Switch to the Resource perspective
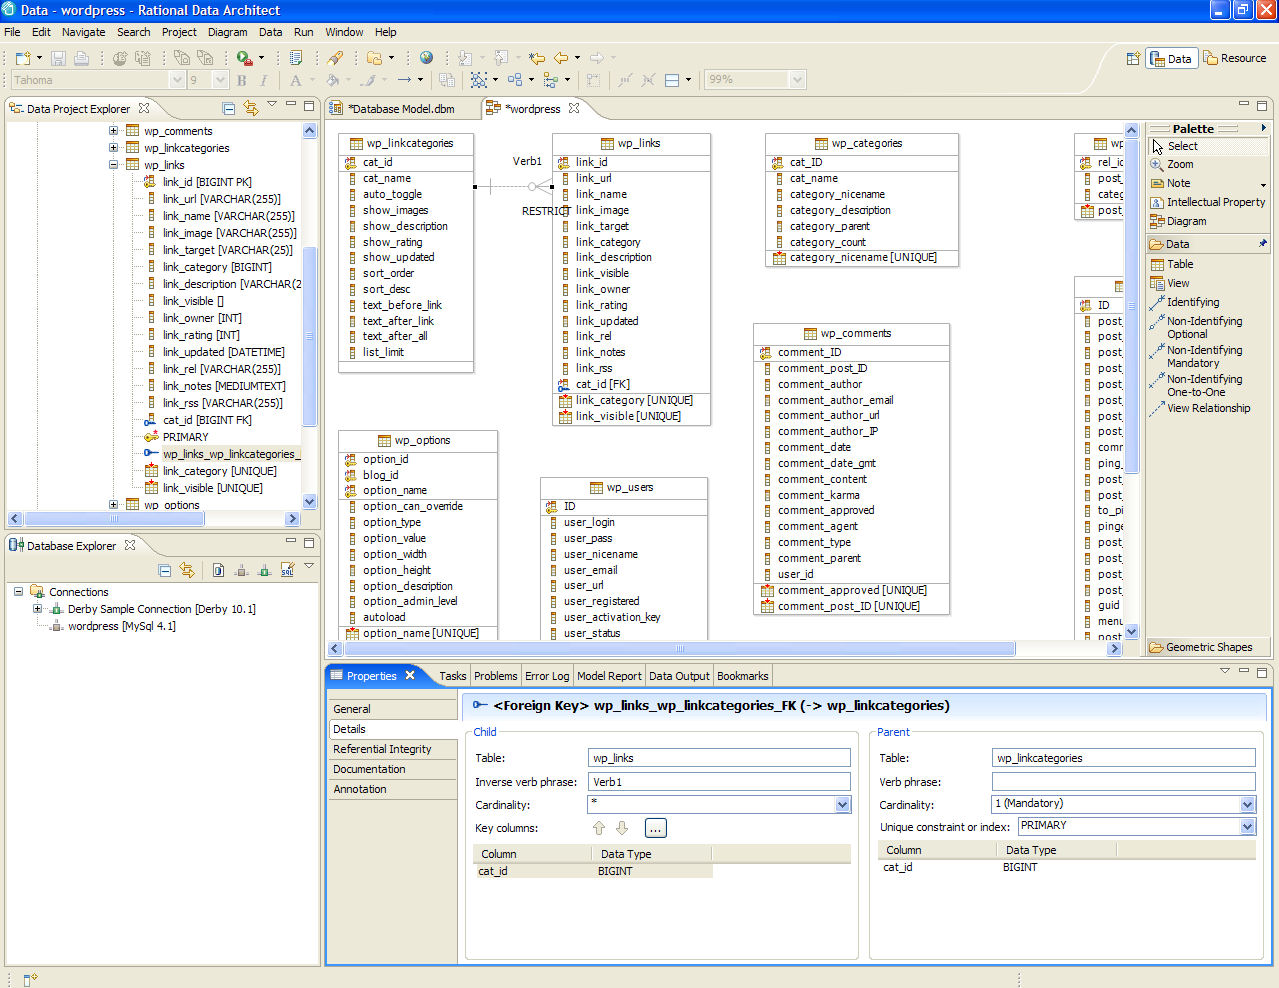This screenshot has height=988, width=1279. tap(1235, 58)
